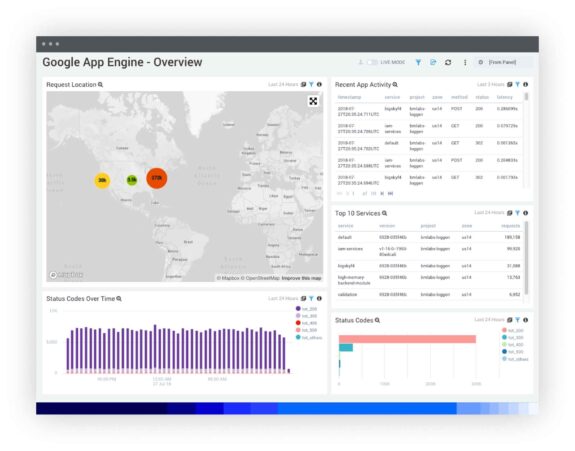Open Last 24 Hours range on Top 10 Services
The width and height of the screenshot is (575, 451).
coord(490,213)
